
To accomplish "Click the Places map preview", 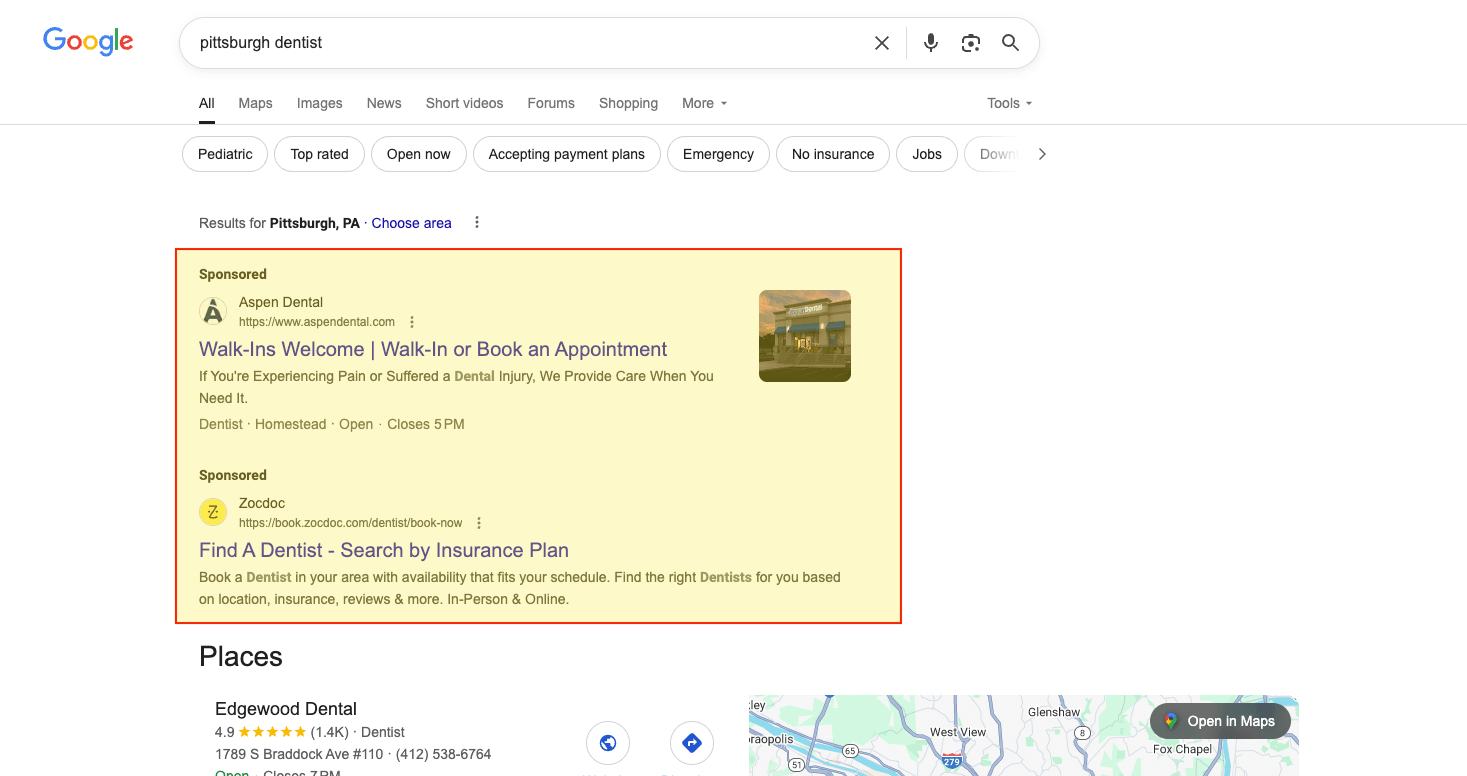I will point(1023,736).
